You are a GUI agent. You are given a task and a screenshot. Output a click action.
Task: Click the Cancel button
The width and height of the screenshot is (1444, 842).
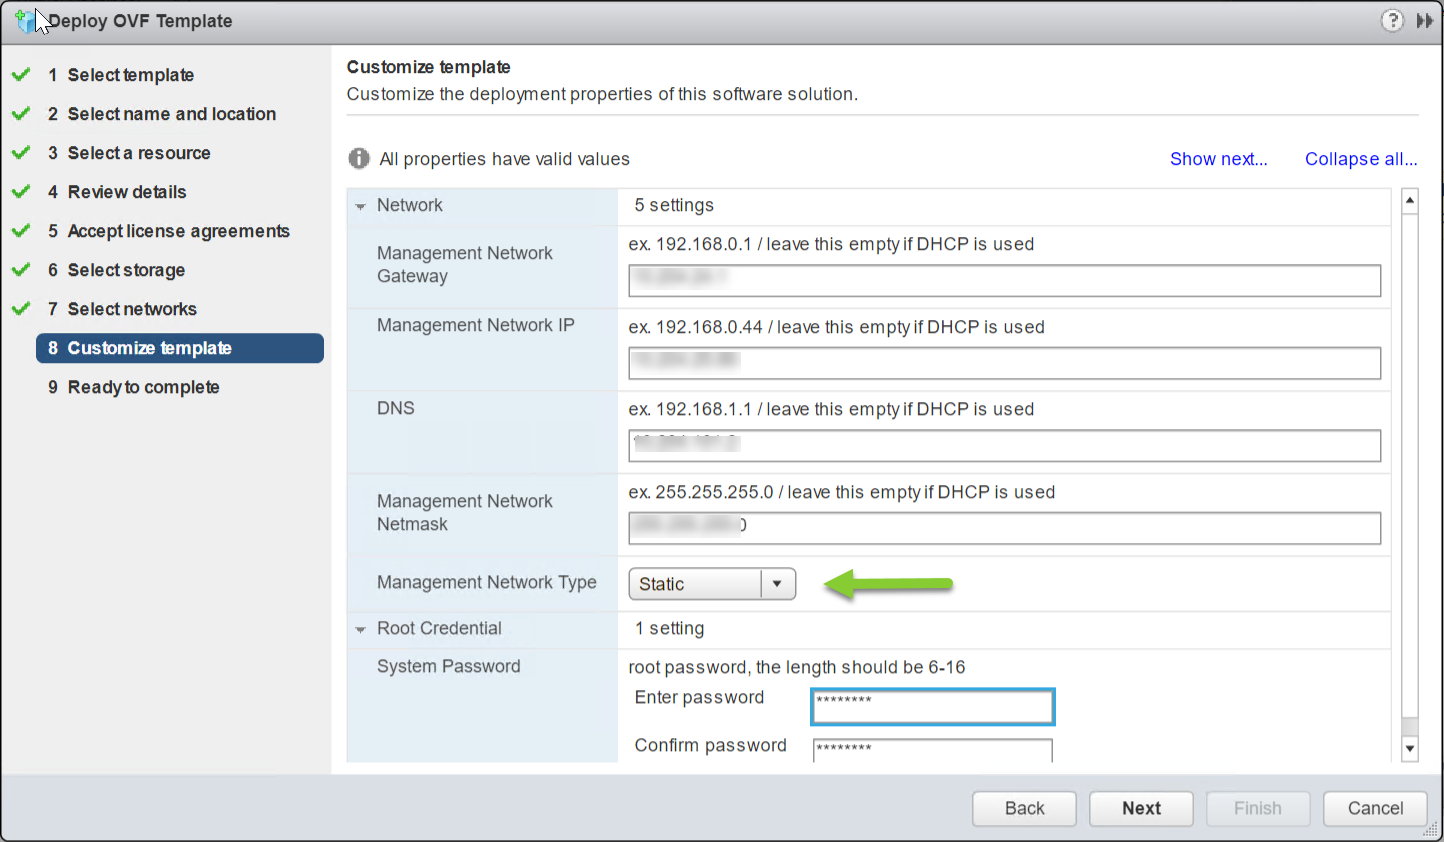point(1375,808)
